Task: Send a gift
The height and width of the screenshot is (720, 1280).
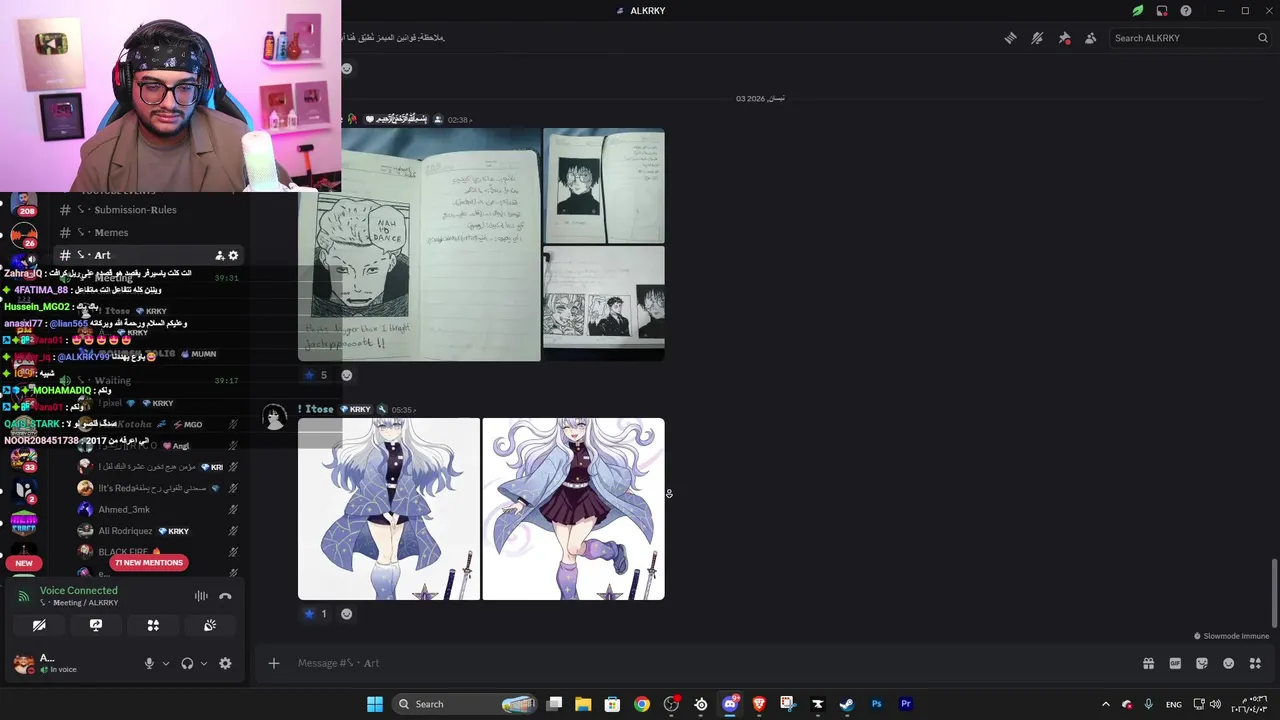Action: tap(1149, 663)
